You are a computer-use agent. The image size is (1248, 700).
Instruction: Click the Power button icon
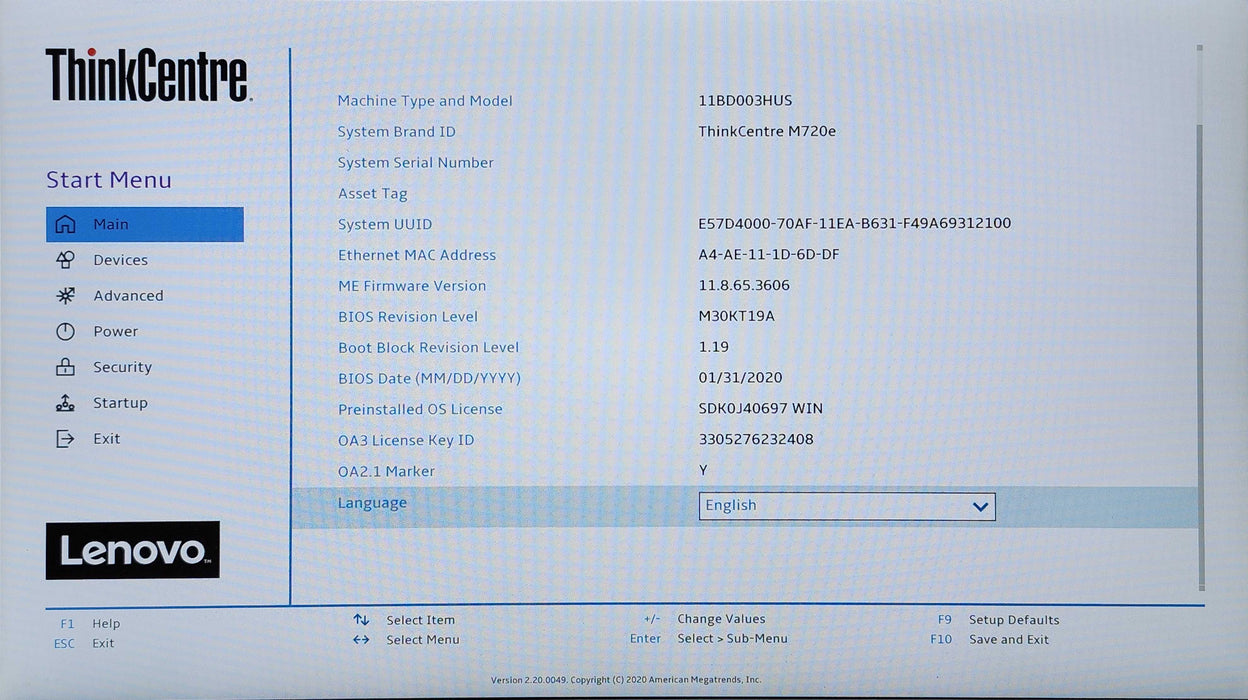[x=65, y=332]
